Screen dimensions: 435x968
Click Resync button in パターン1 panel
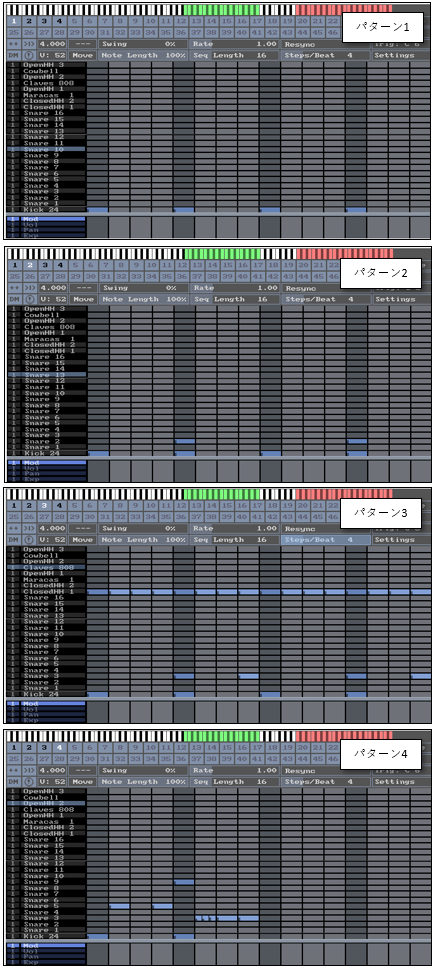326,44
